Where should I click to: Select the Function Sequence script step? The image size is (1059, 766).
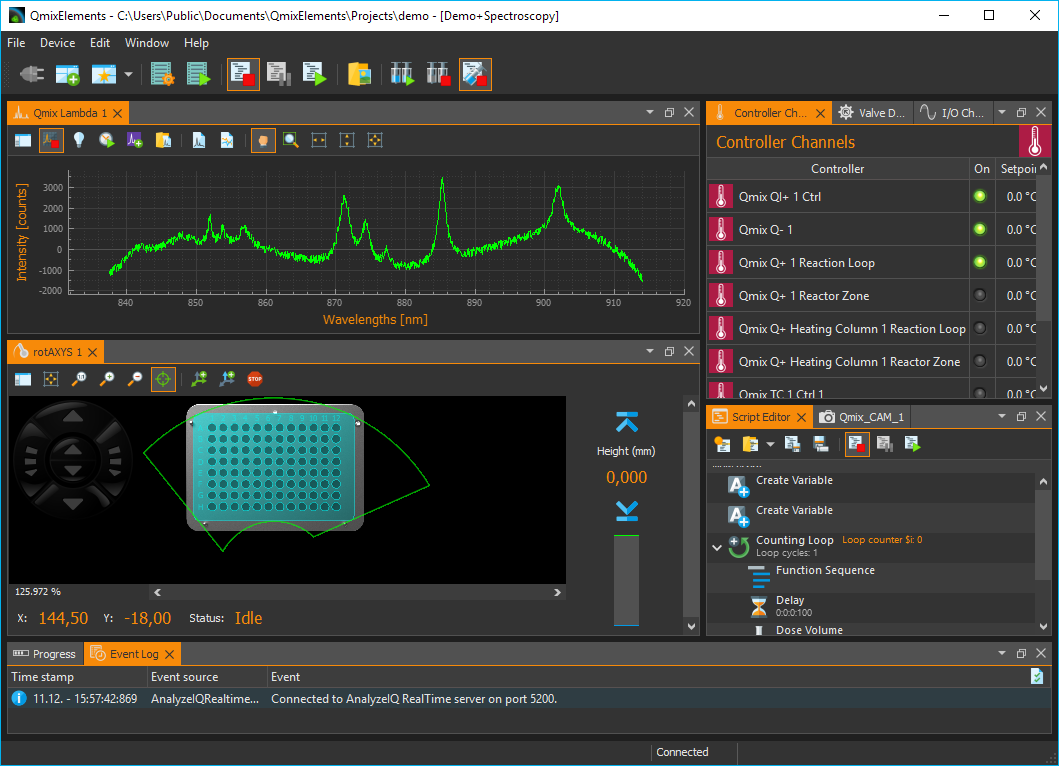click(825, 571)
